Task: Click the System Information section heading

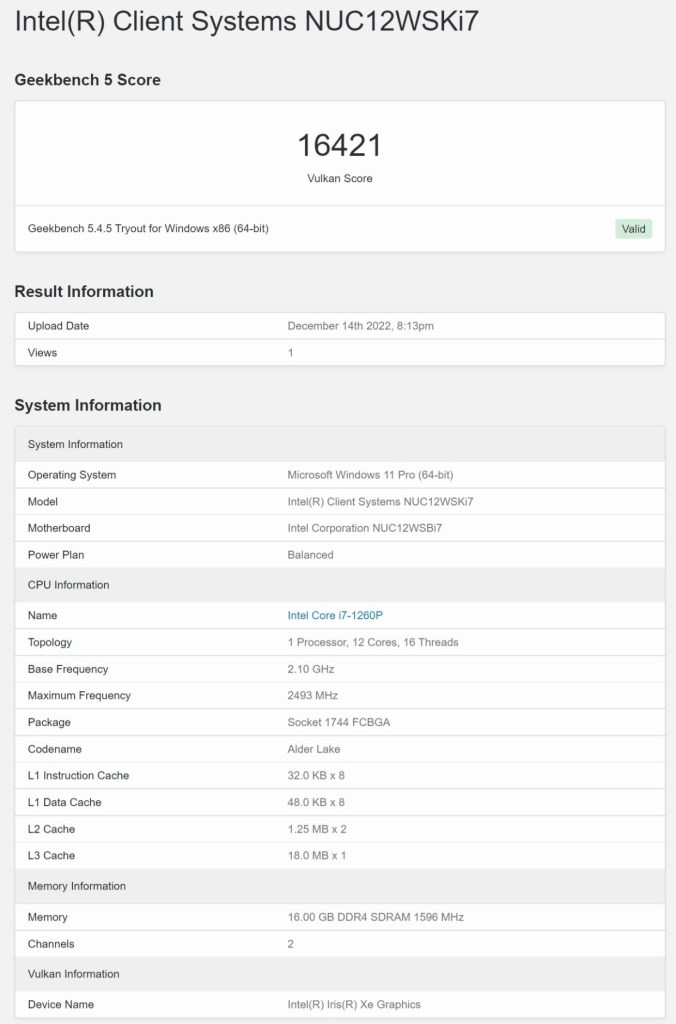Action: tap(88, 405)
